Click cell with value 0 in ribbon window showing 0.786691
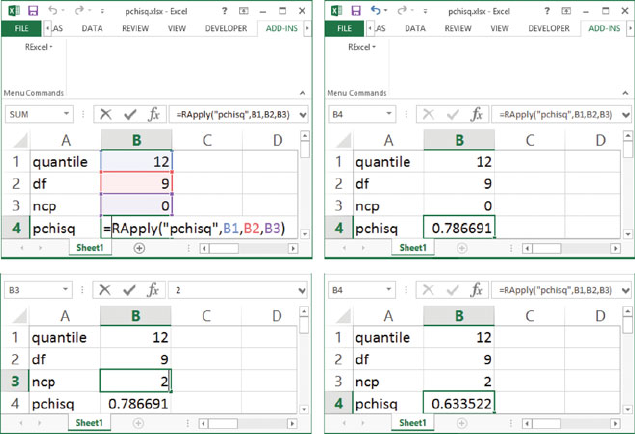Screen dimensions: 635x434 pyautogui.click(x=459, y=206)
